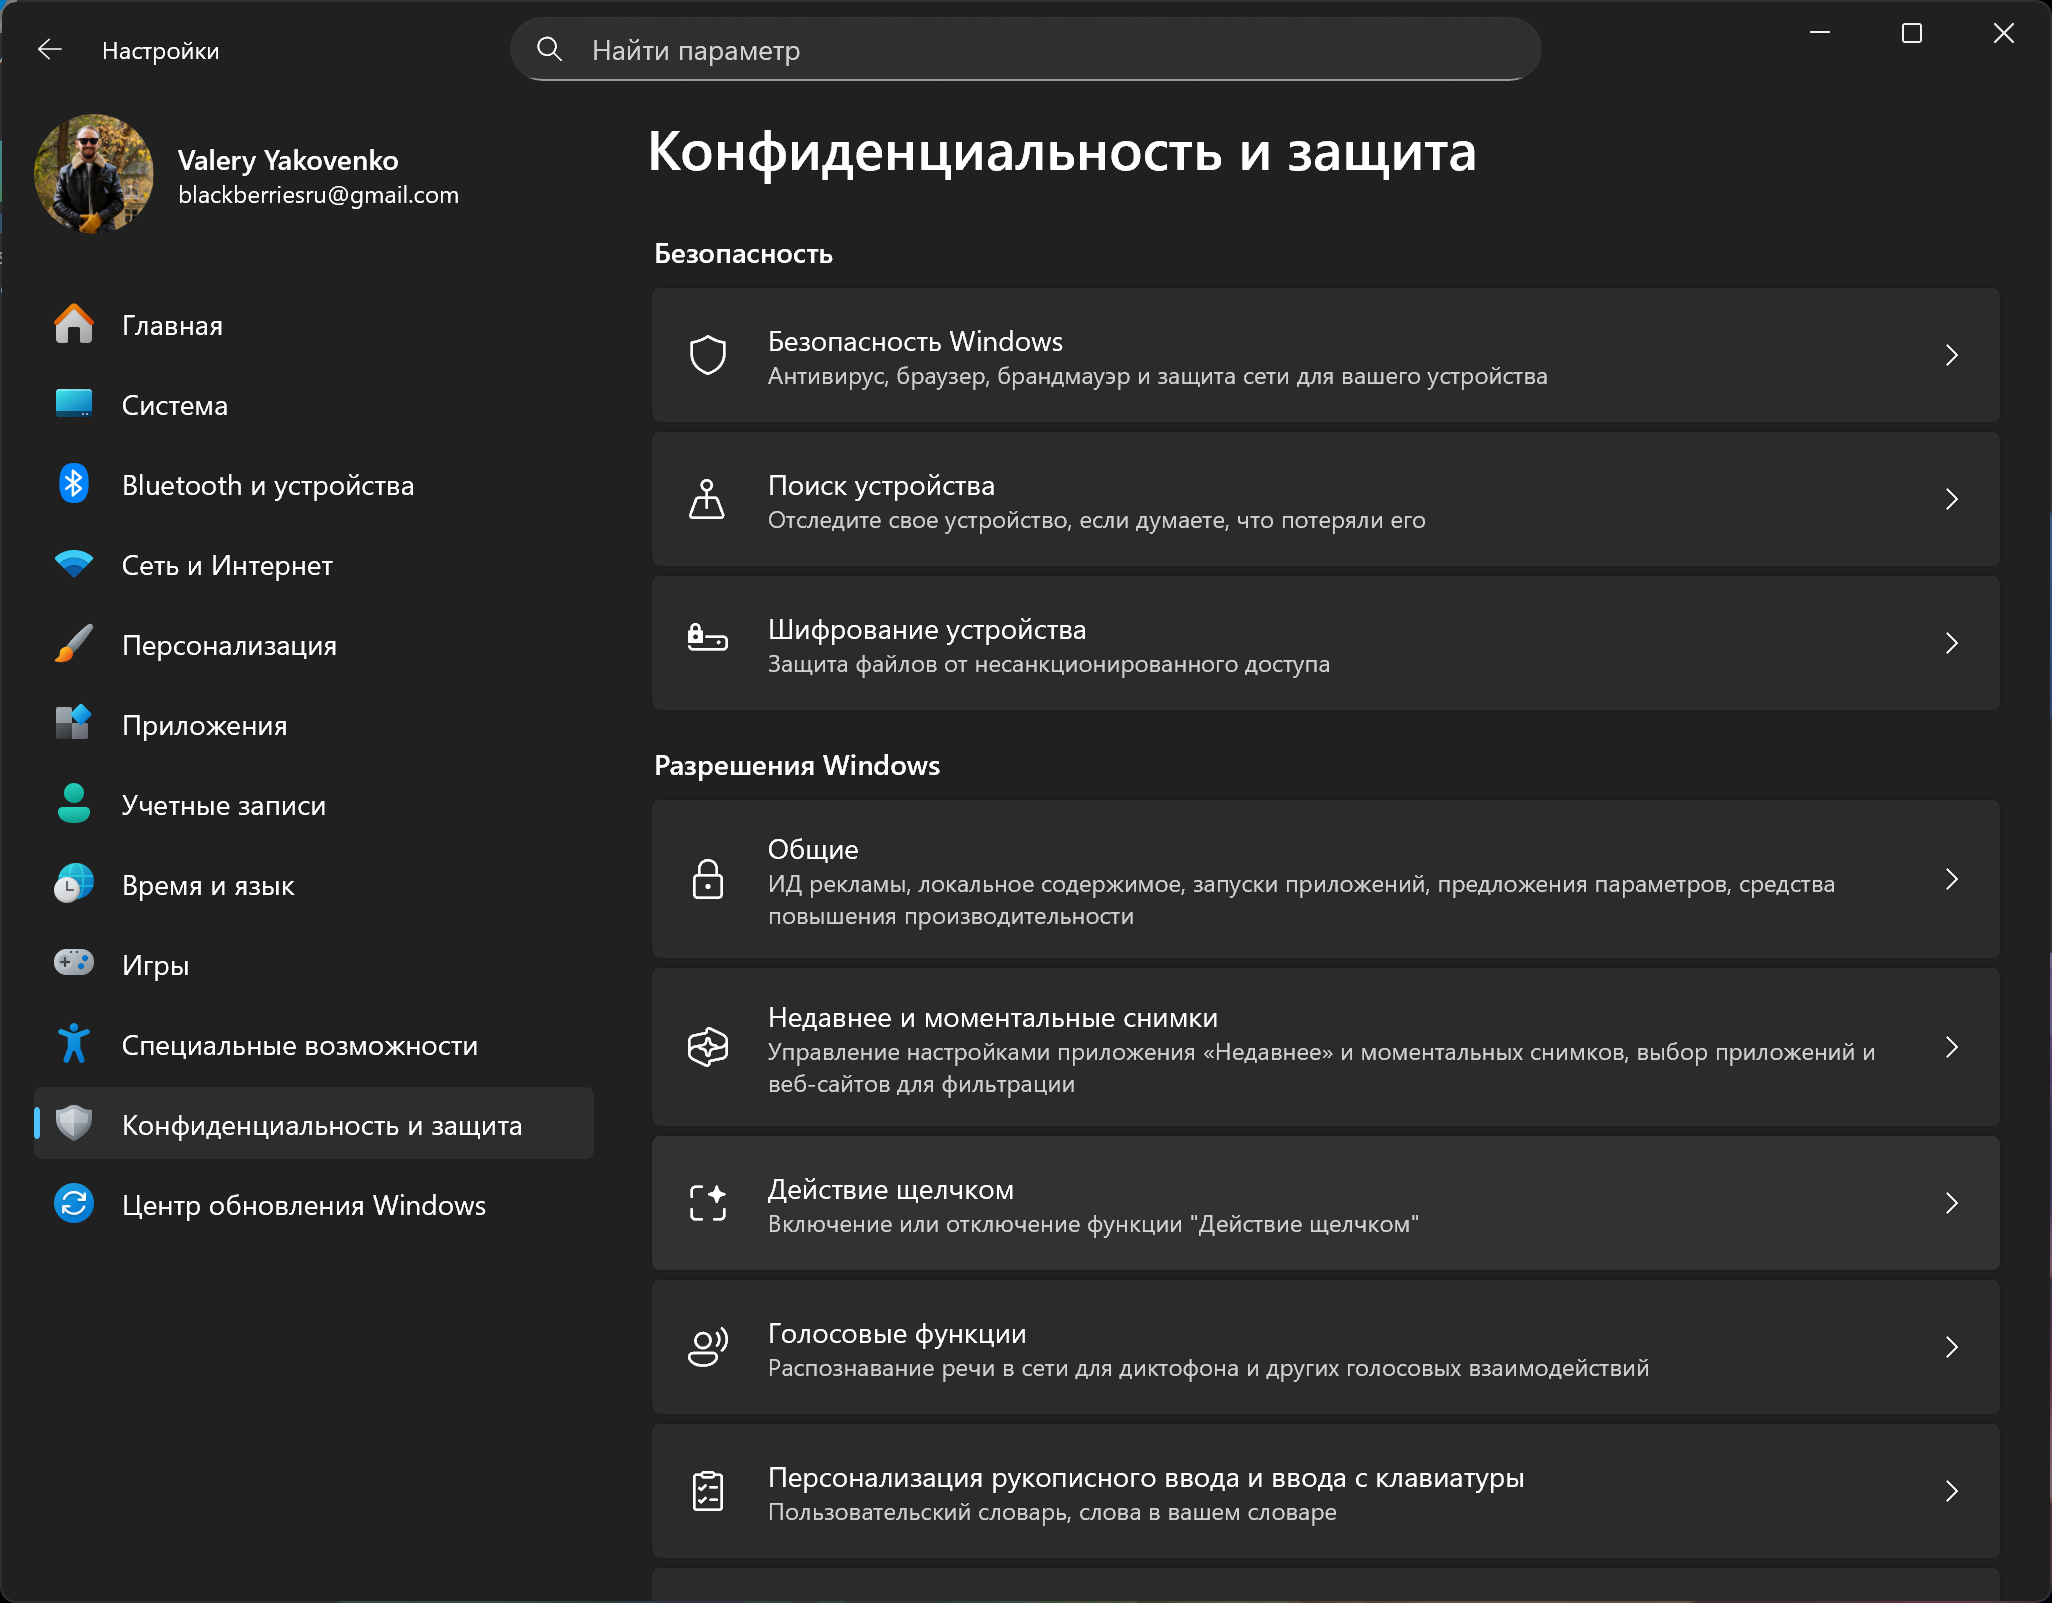Open Сеть и Интернет section
Image resolution: width=2052 pixels, height=1603 pixels.
point(314,565)
